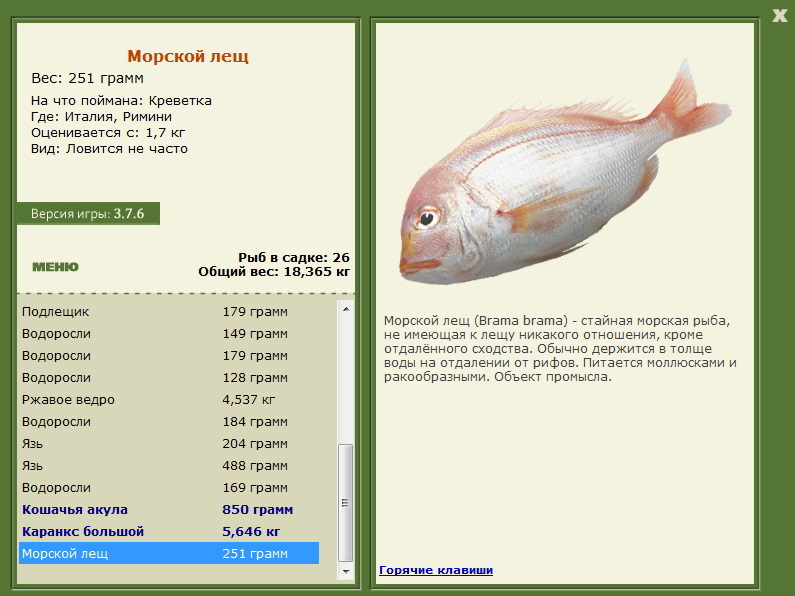Click the scroll down arrow of fish list

(x=346, y=571)
